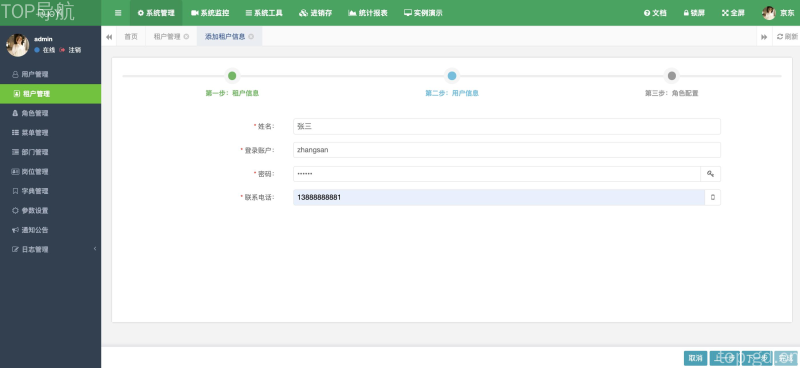Image resolution: width=800 pixels, height=368 pixels.
Task: Click the 取消 cancel button
Action: pyautogui.click(x=695, y=358)
